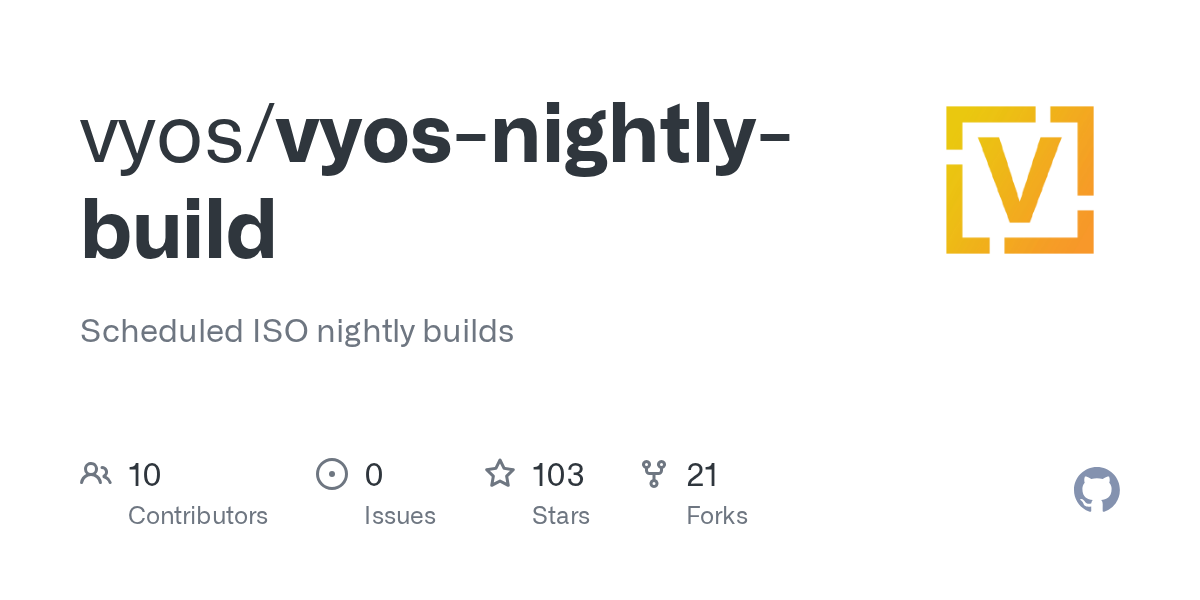Open the 'Issues' label

400,516
